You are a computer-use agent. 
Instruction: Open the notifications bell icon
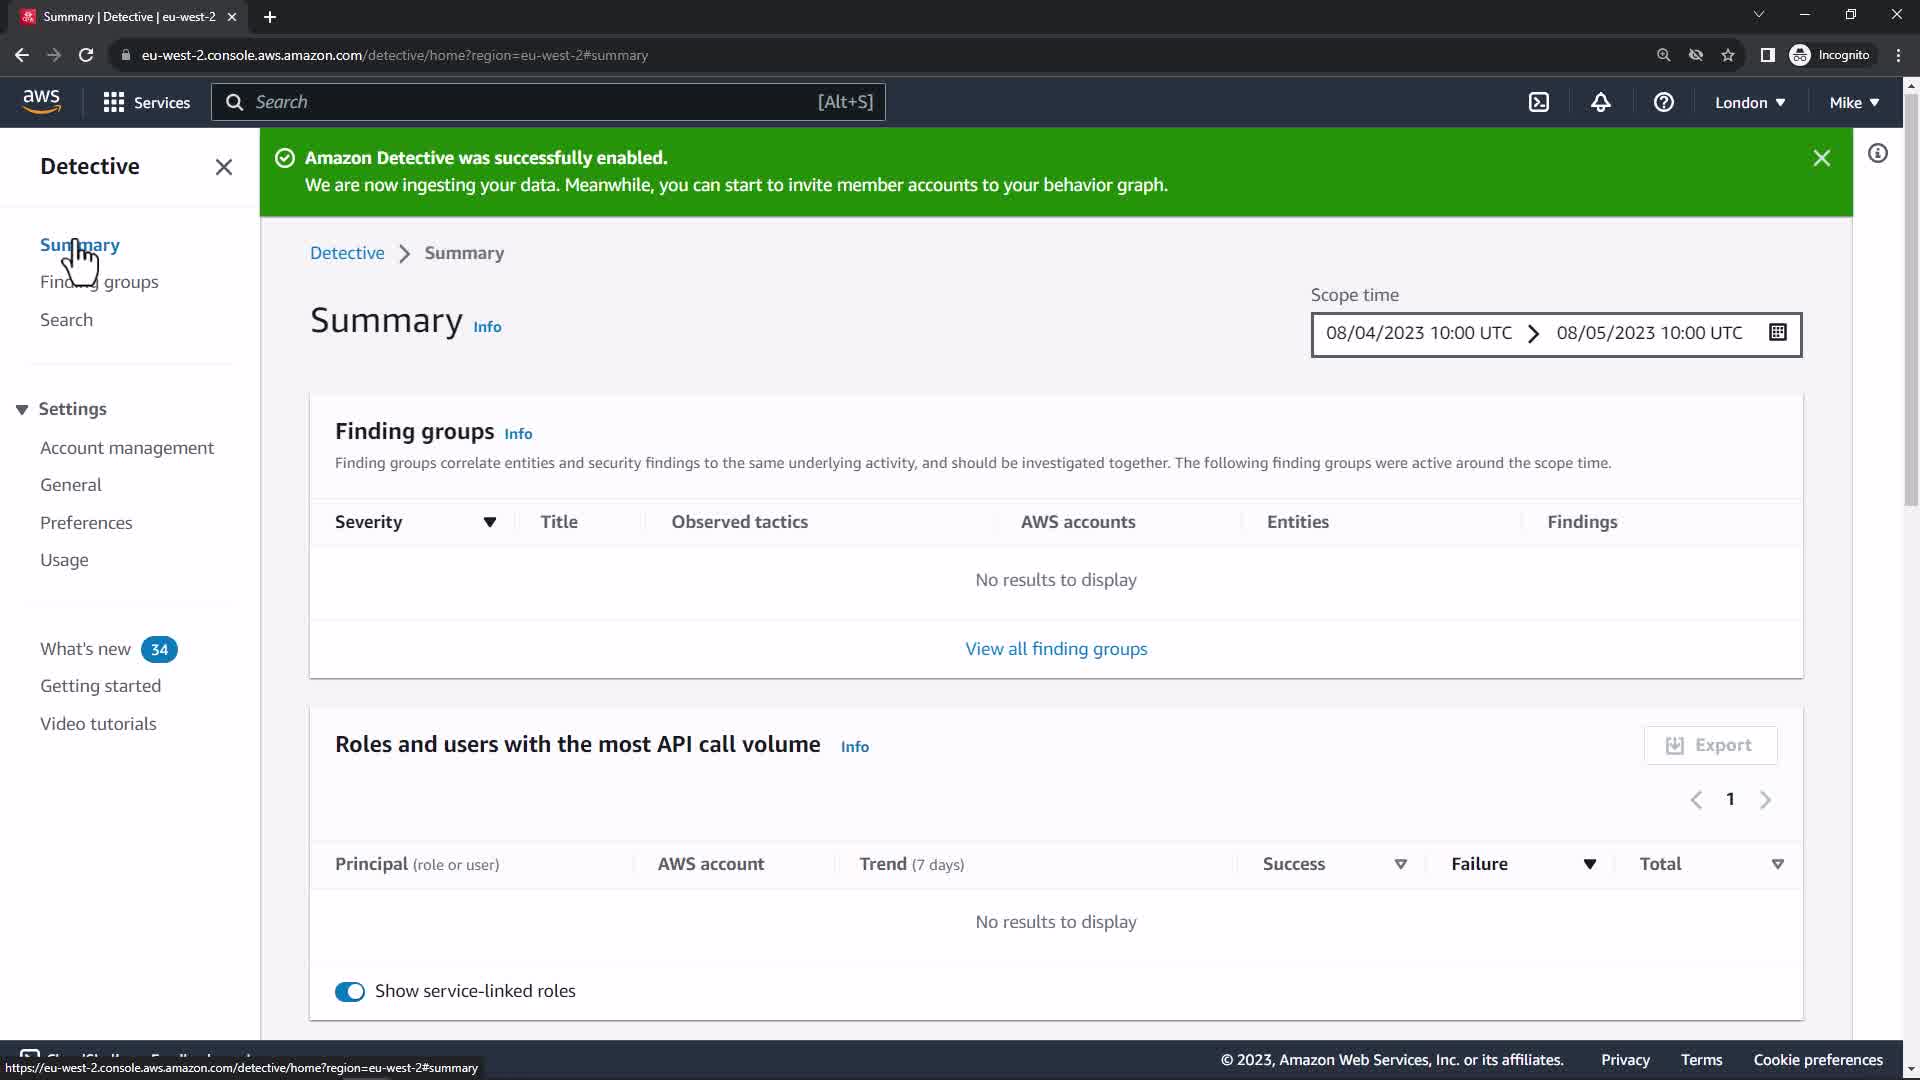point(1601,103)
